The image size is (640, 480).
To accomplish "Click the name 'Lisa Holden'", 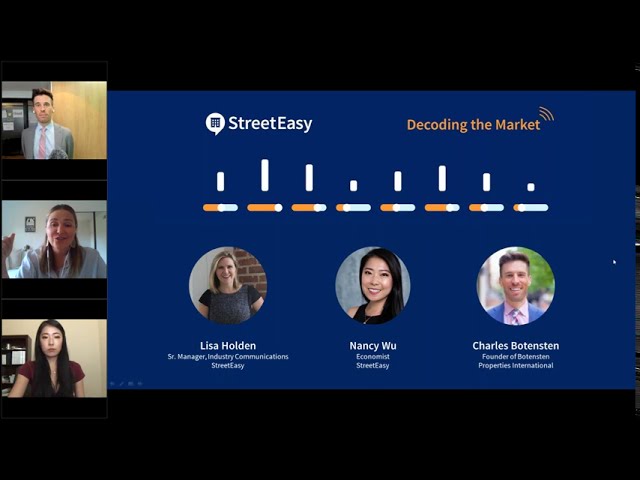I will coord(228,346).
